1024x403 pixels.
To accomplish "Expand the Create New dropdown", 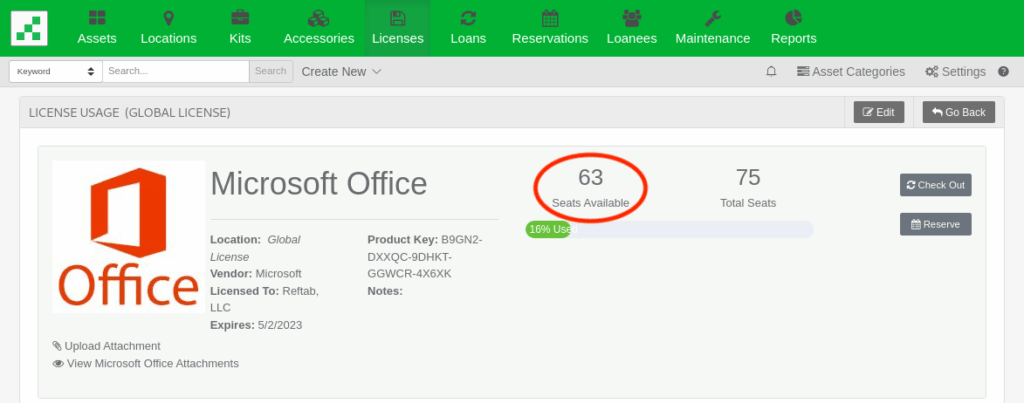I will (341, 72).
